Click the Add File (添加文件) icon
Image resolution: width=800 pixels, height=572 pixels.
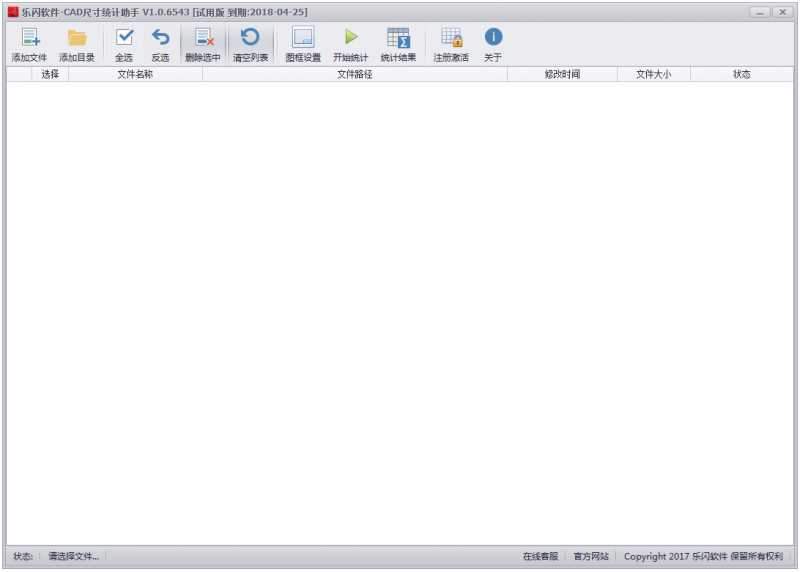coord(29,39)
